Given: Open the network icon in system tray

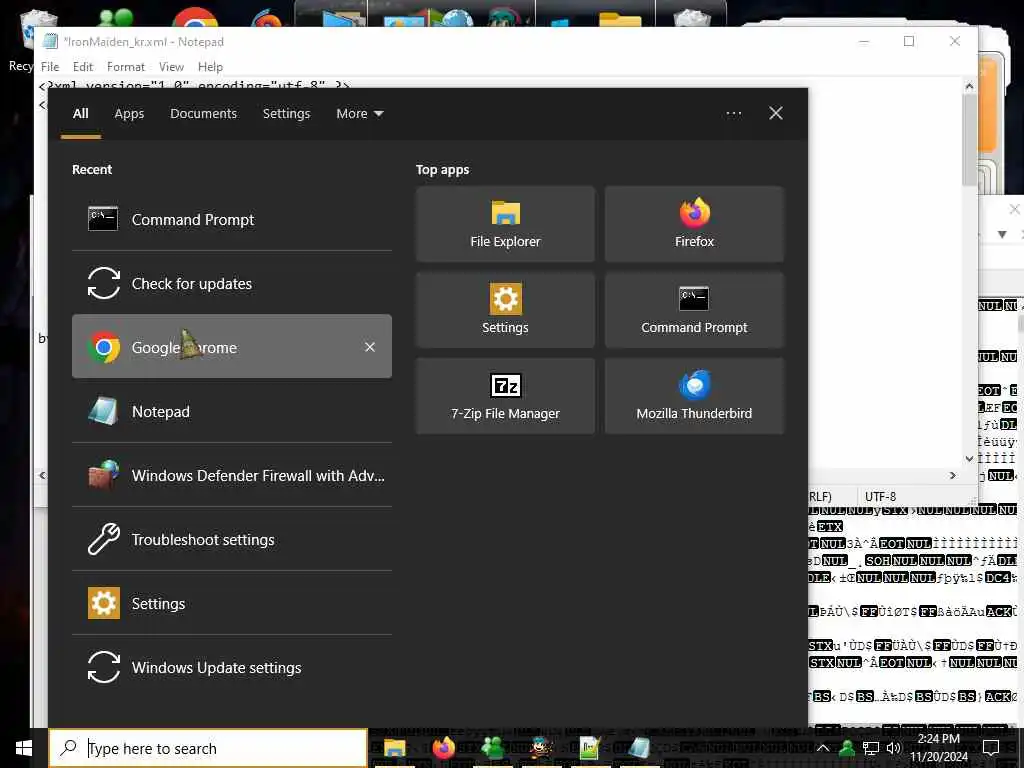Looking at the screenshot, I should tap(871, 748).
